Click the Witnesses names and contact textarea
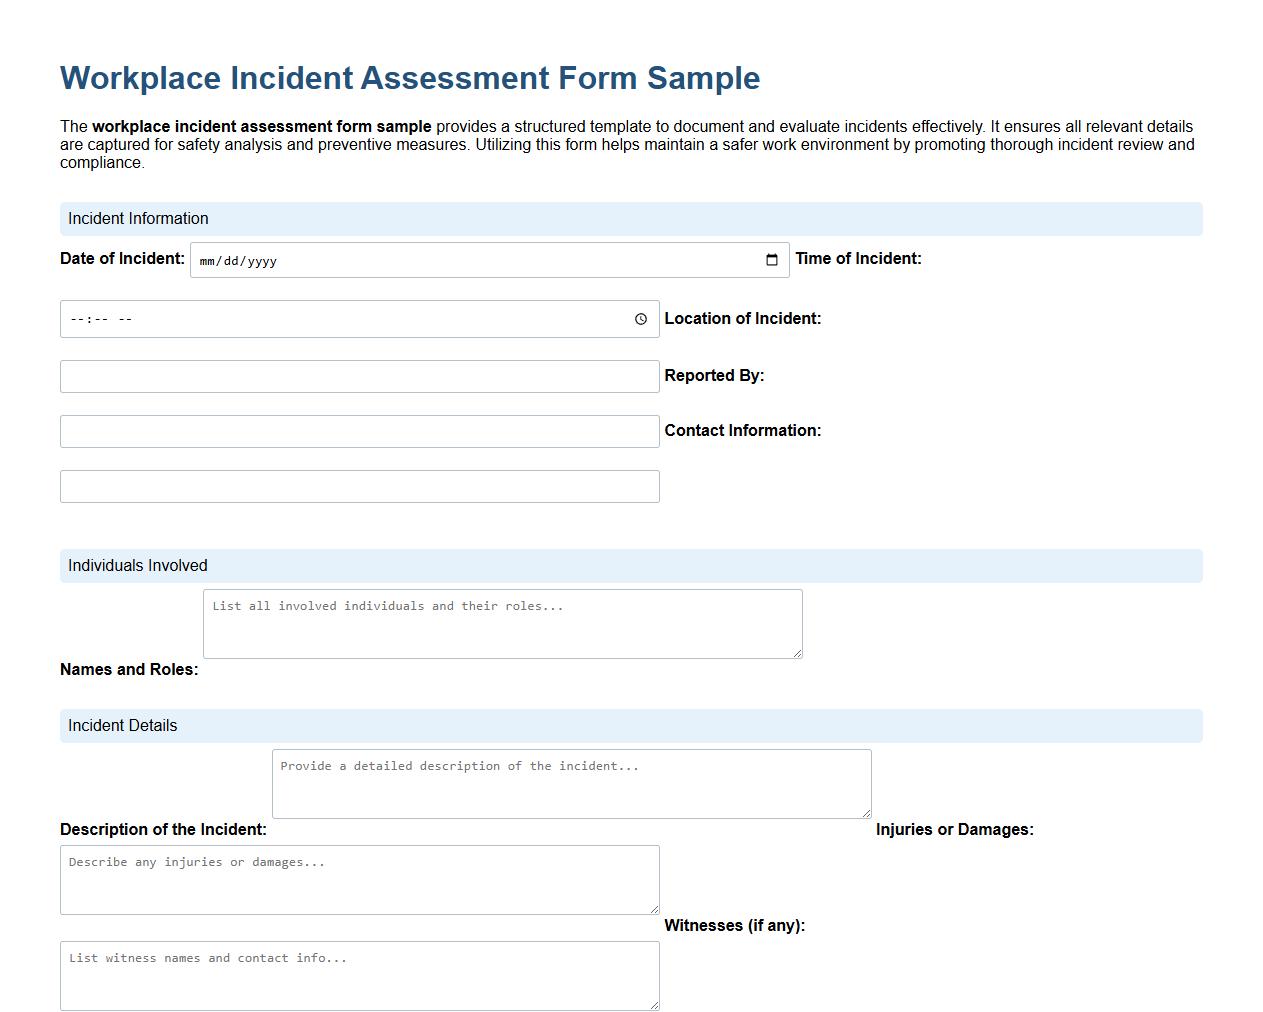 point(360,974)
